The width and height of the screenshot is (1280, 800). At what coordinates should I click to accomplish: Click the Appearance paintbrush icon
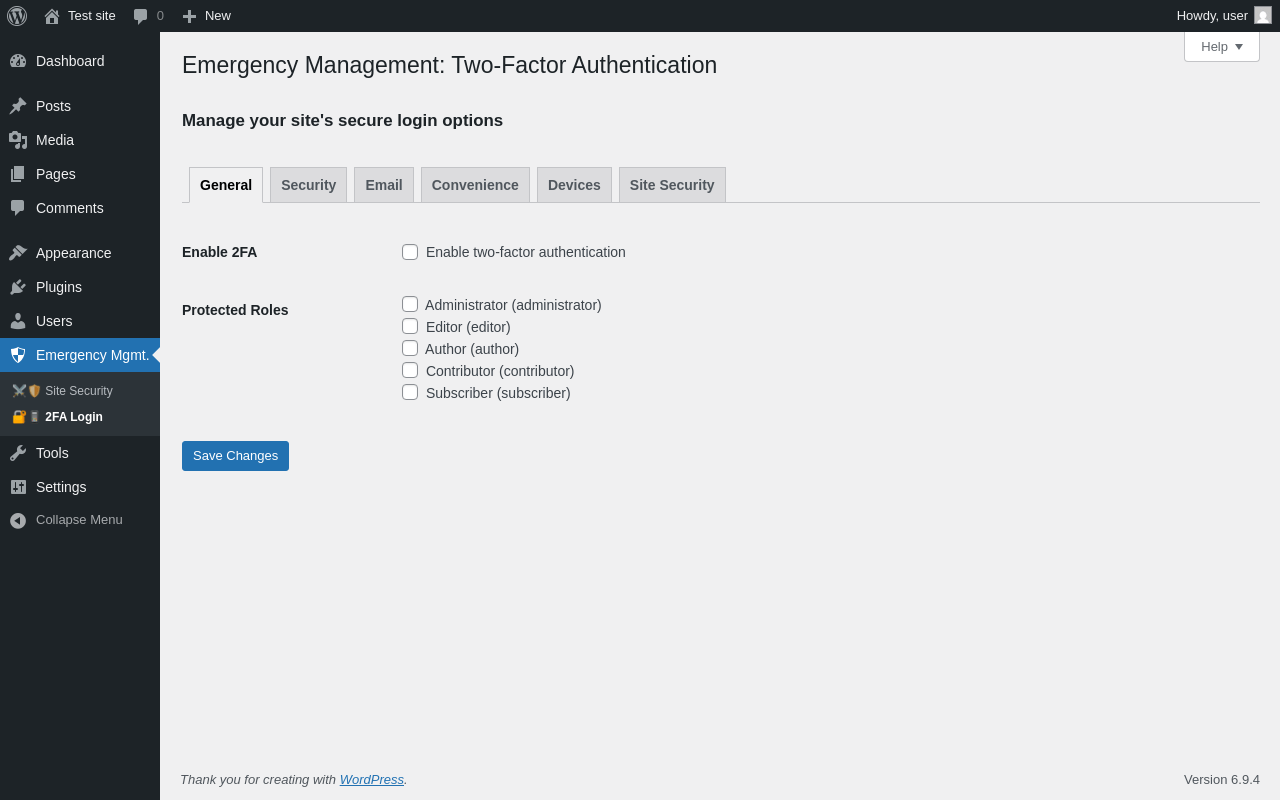18,253
